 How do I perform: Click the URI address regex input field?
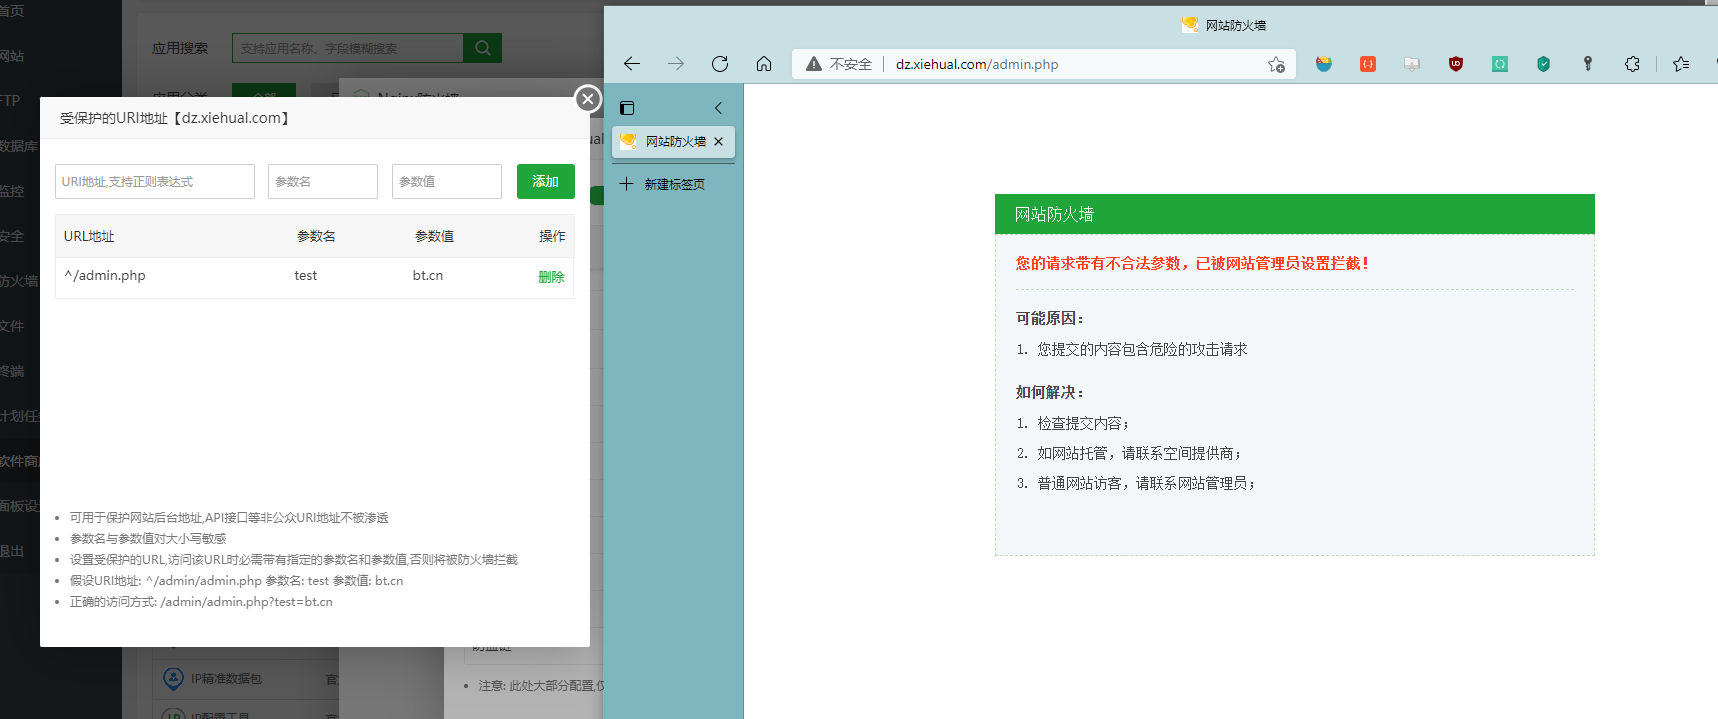coord(155,182)
